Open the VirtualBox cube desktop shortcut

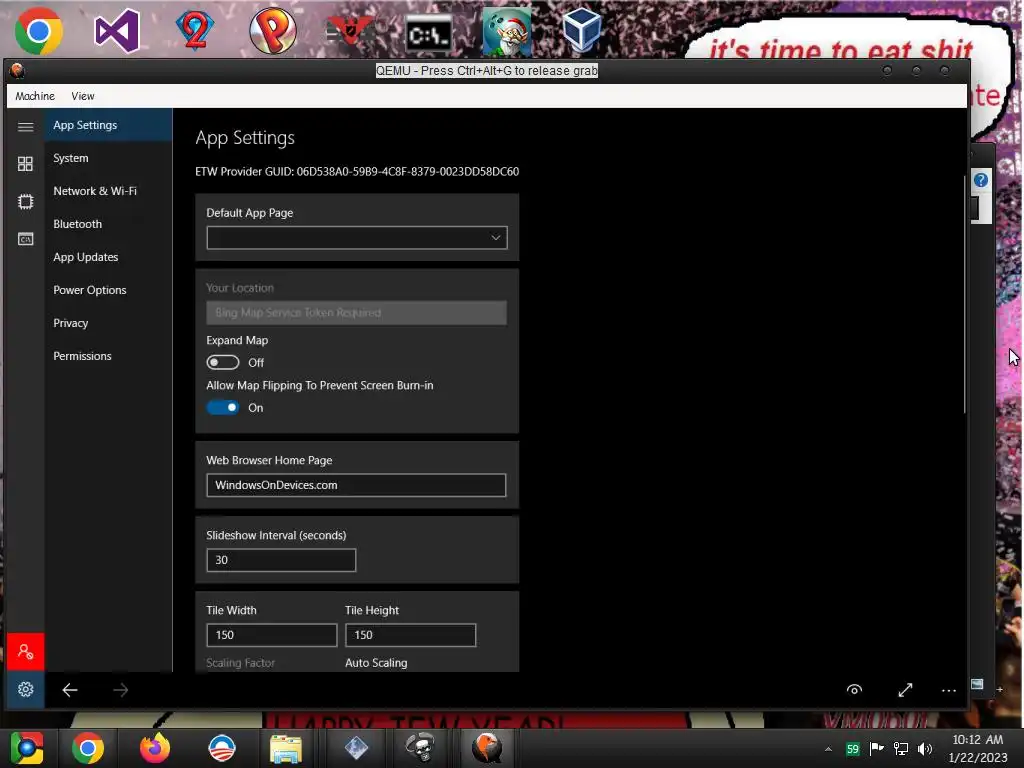pyautogui.click(x=581, y=29)
